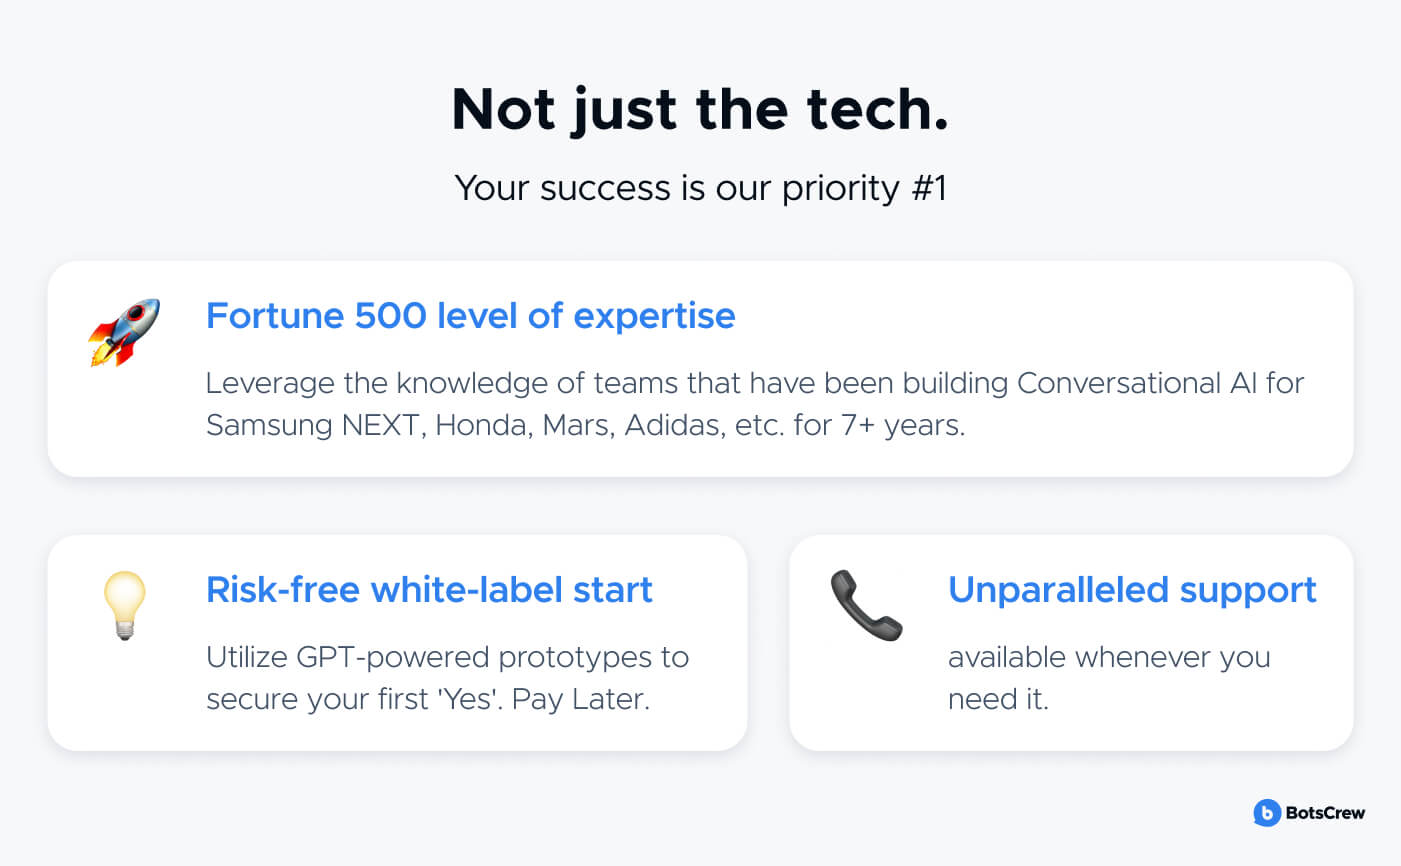The image size is (1401, 866).
Task: Click the BotsCrew brand name text
Action: pyautogui.click(x=1325, y=813)
